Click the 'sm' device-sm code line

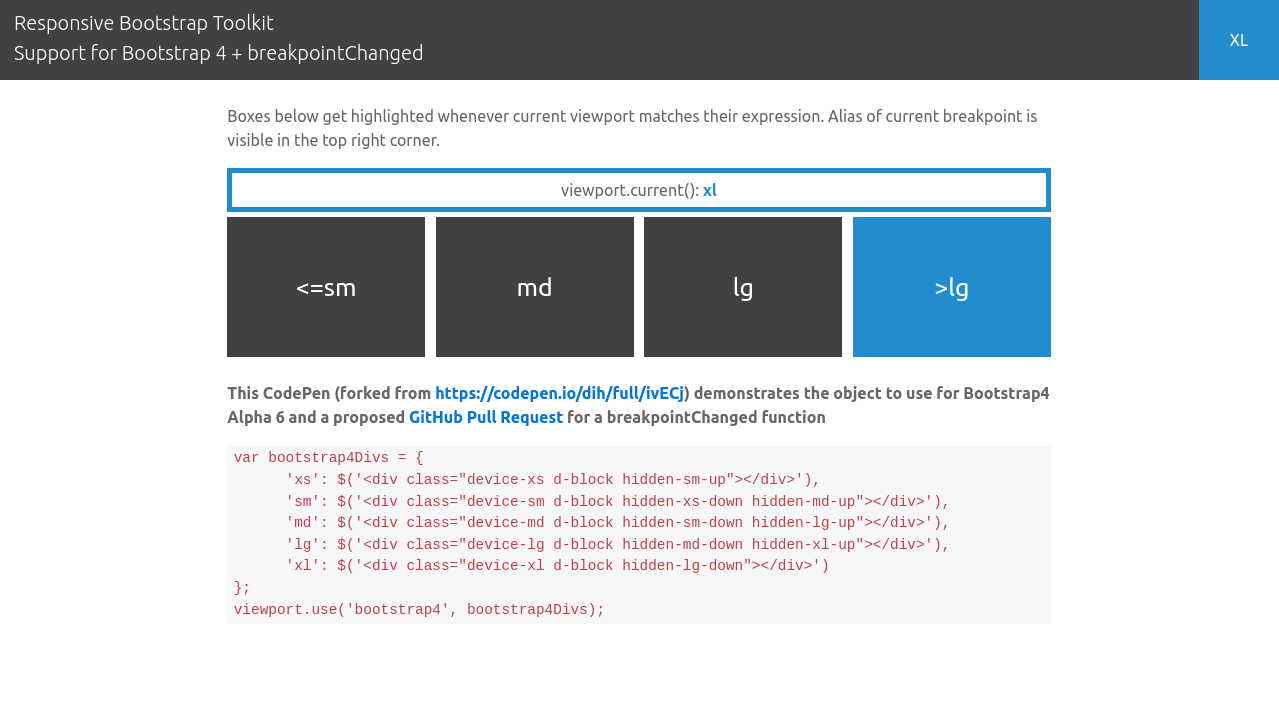pyautogui.click(x=617, y=502)
